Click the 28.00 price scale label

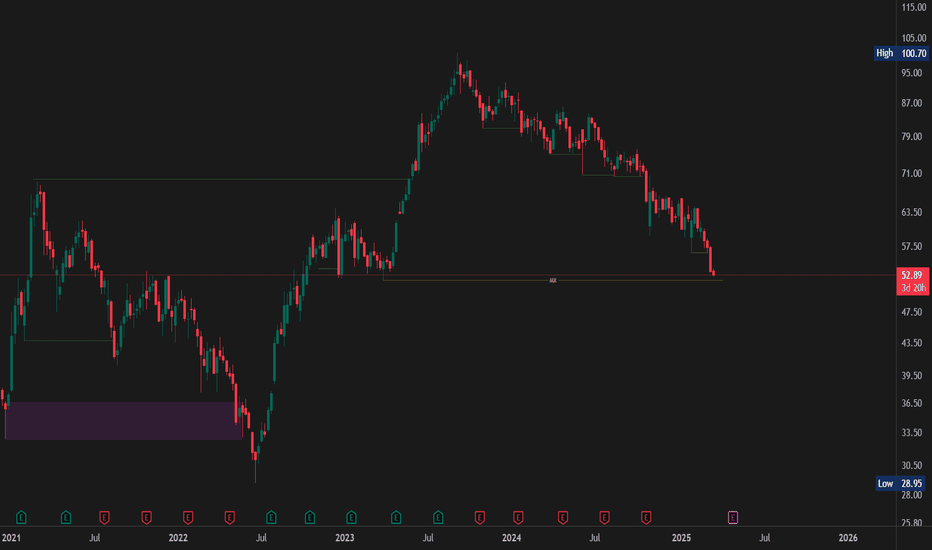tap(912, 495)
